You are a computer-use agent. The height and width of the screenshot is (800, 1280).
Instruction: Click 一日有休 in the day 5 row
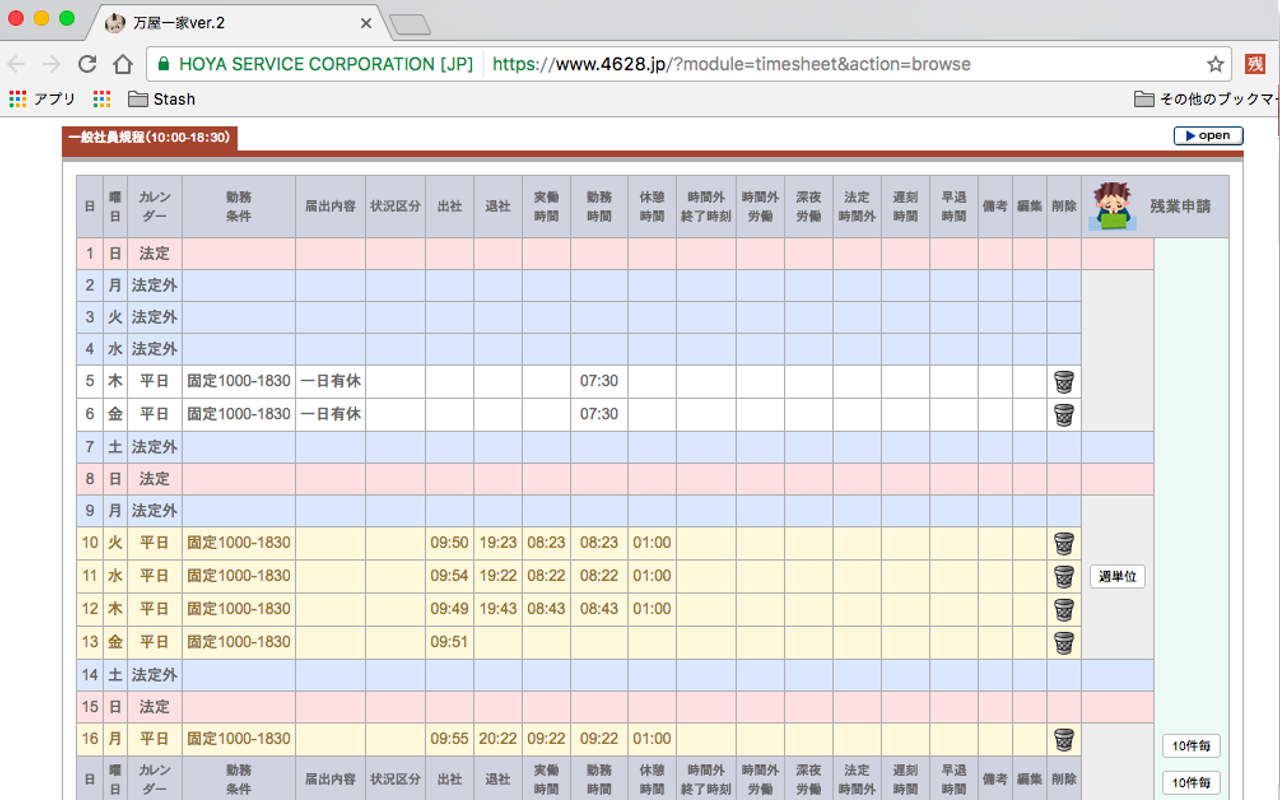[x=331, y=381]
